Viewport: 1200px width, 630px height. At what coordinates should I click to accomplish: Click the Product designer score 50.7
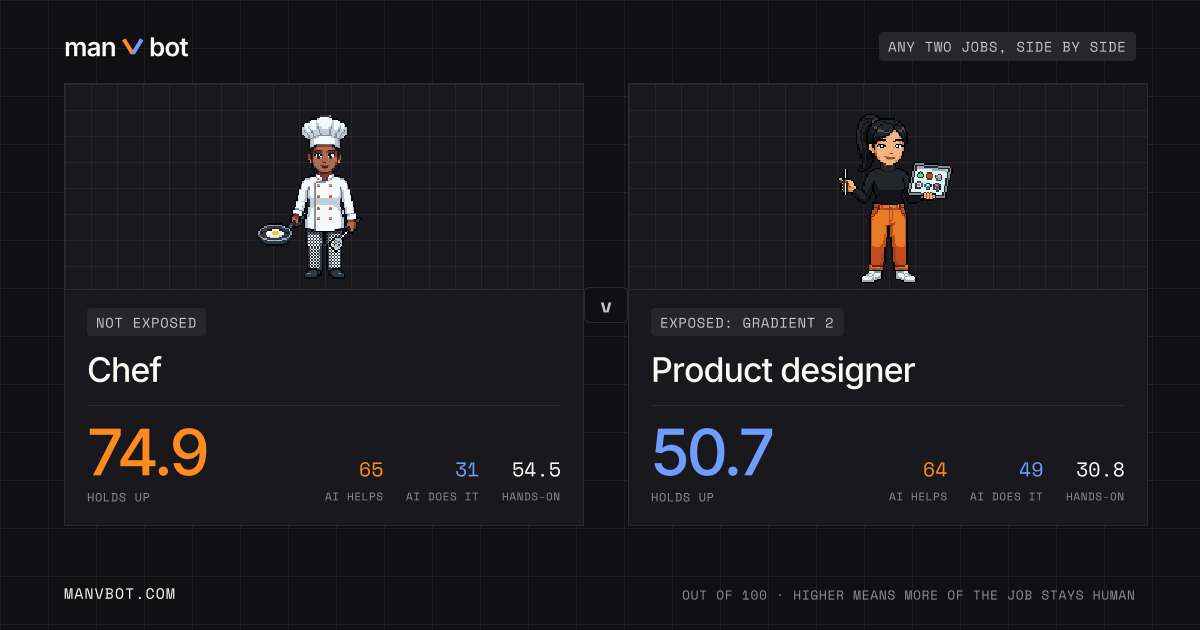(x=713, y=453)
